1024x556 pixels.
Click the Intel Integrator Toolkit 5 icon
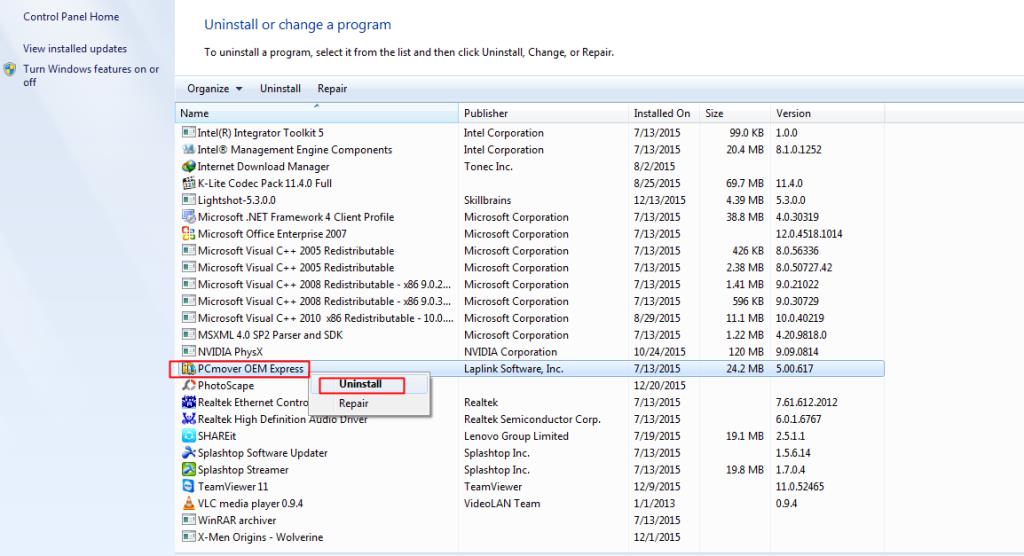pos(189,133)
